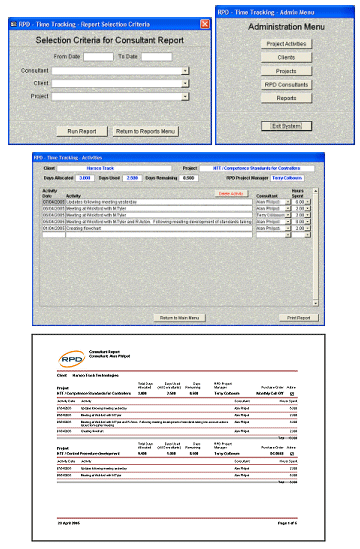Click the Delete Activity button
Viewport: 360px width, 549px height.
tap(231, 194)
